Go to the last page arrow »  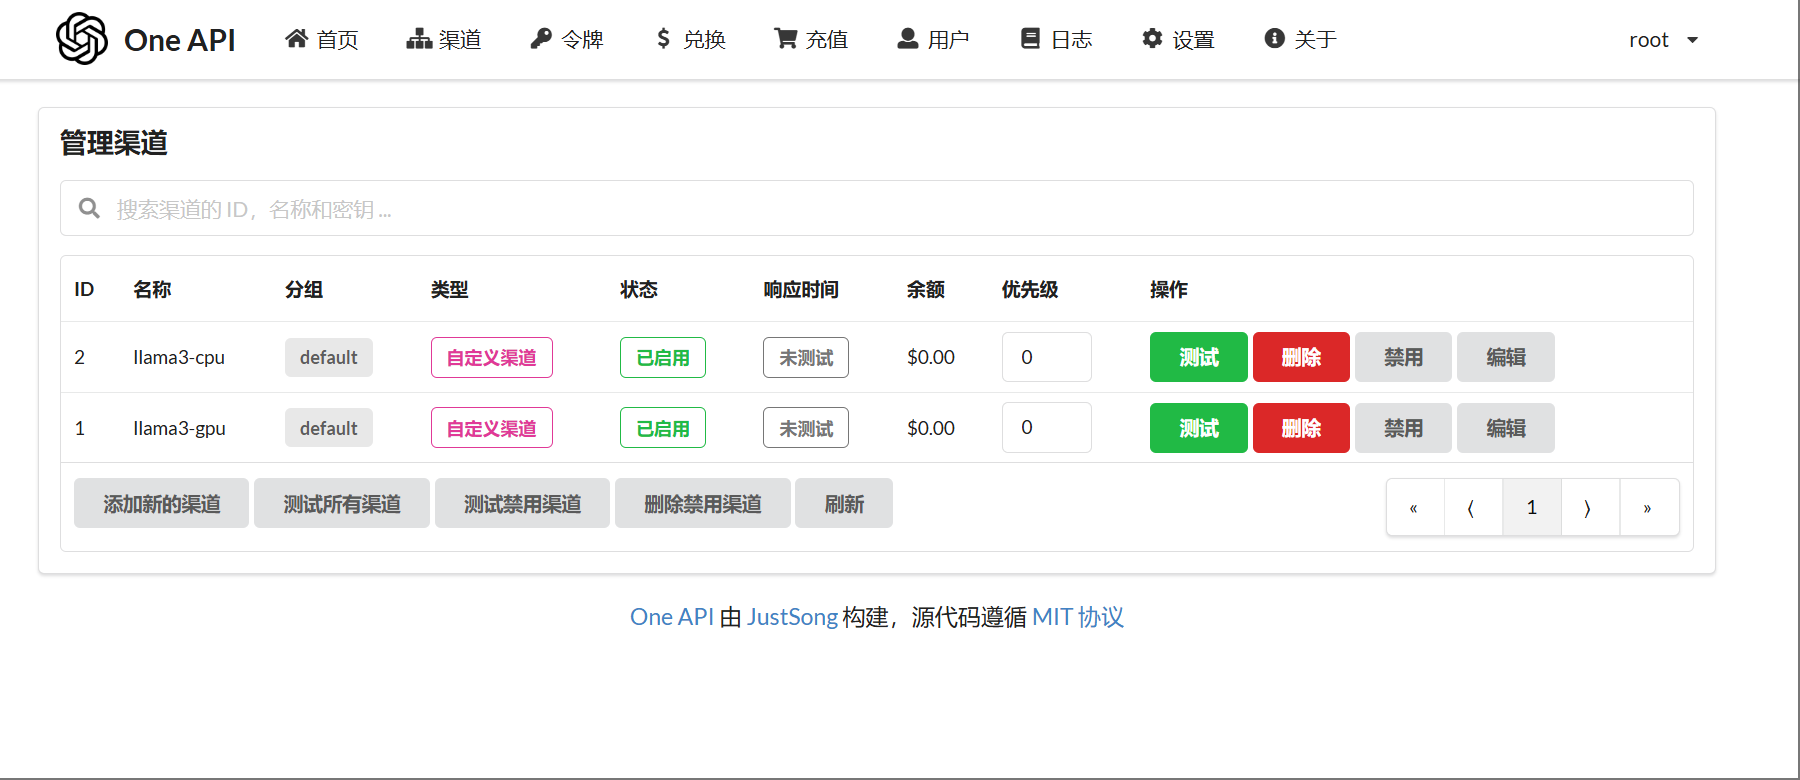coord(1647,508)
